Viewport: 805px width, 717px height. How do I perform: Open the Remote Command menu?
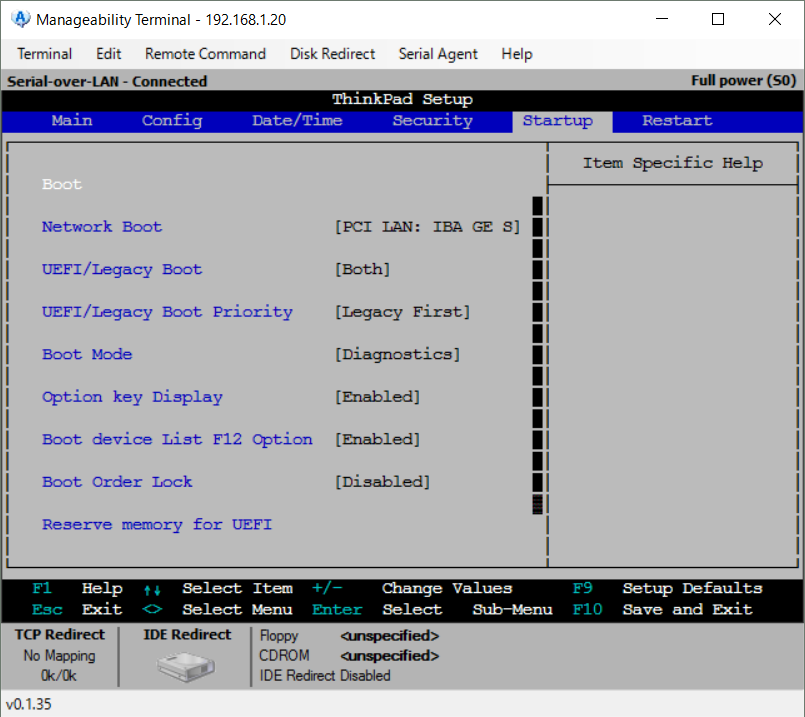tap(205, 54)
